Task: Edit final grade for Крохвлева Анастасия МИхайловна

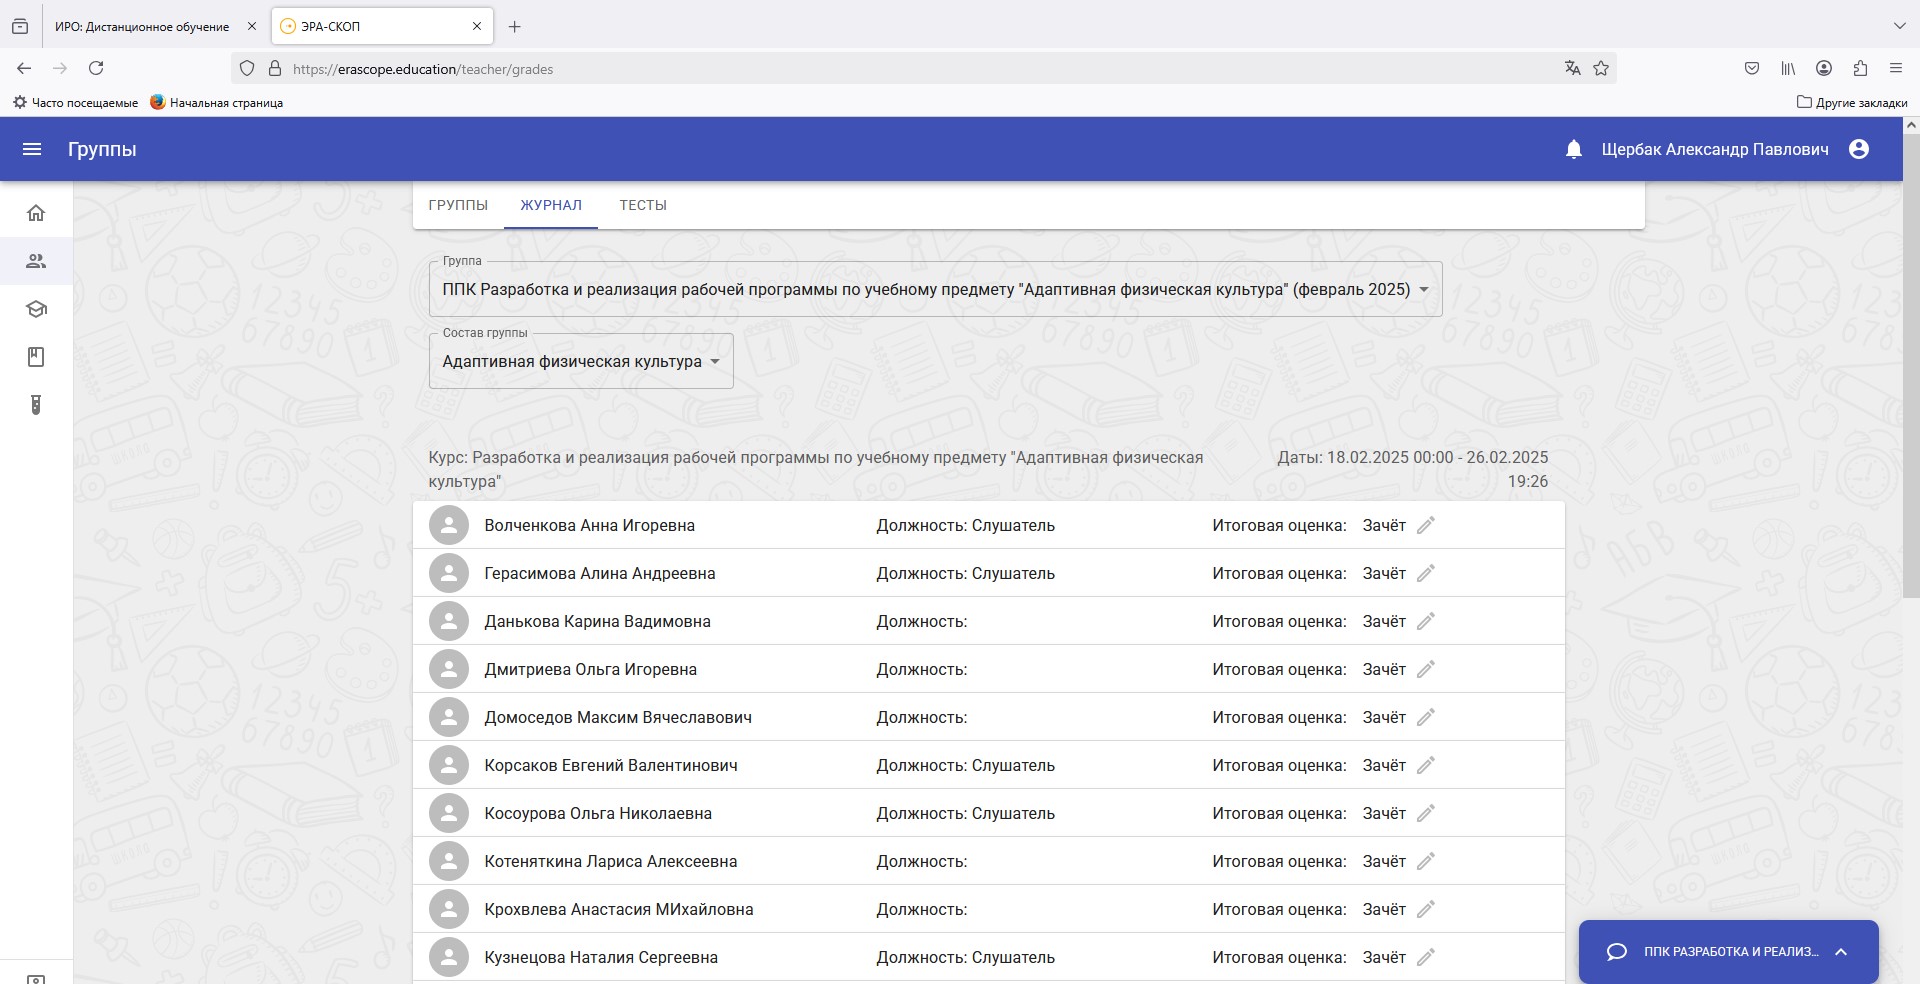Action: point(1426,909)
